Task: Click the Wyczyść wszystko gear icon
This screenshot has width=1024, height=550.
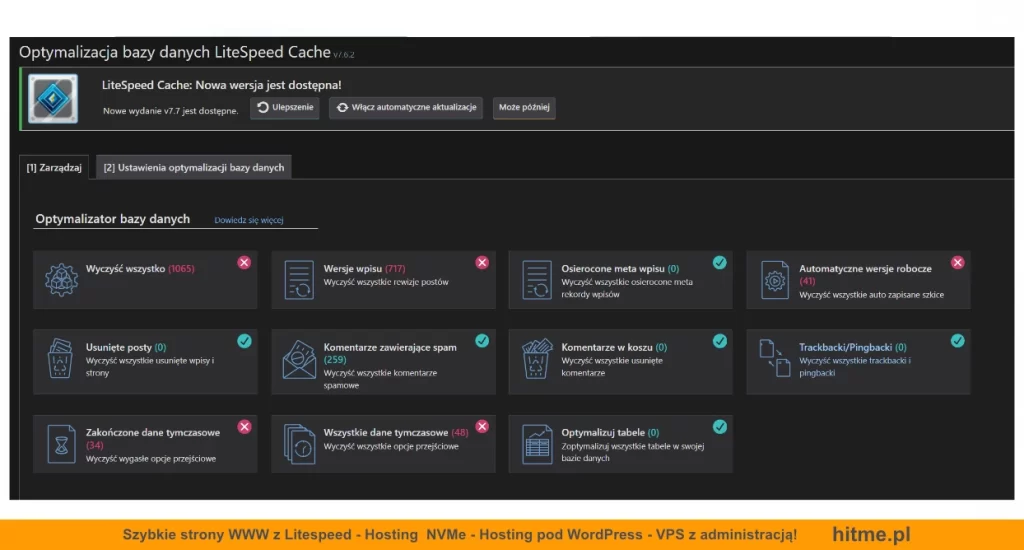Action: coord(61,280)
